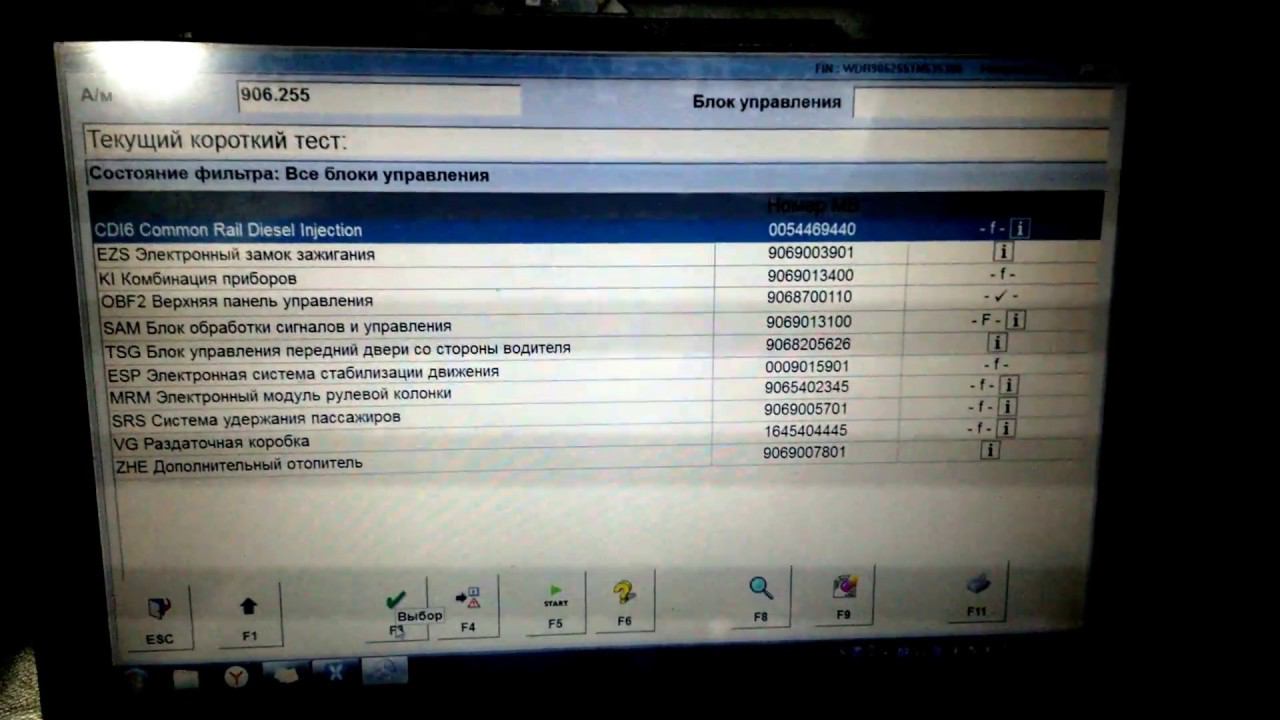Open info icon for SAM row

pyautogui.click(x=1016, y=321)
